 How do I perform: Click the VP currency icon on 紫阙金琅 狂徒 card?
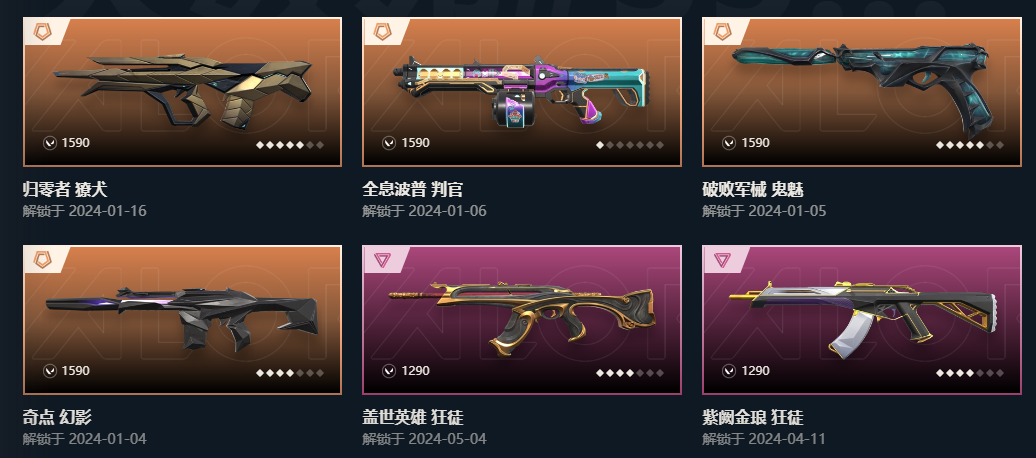point(729,371)
